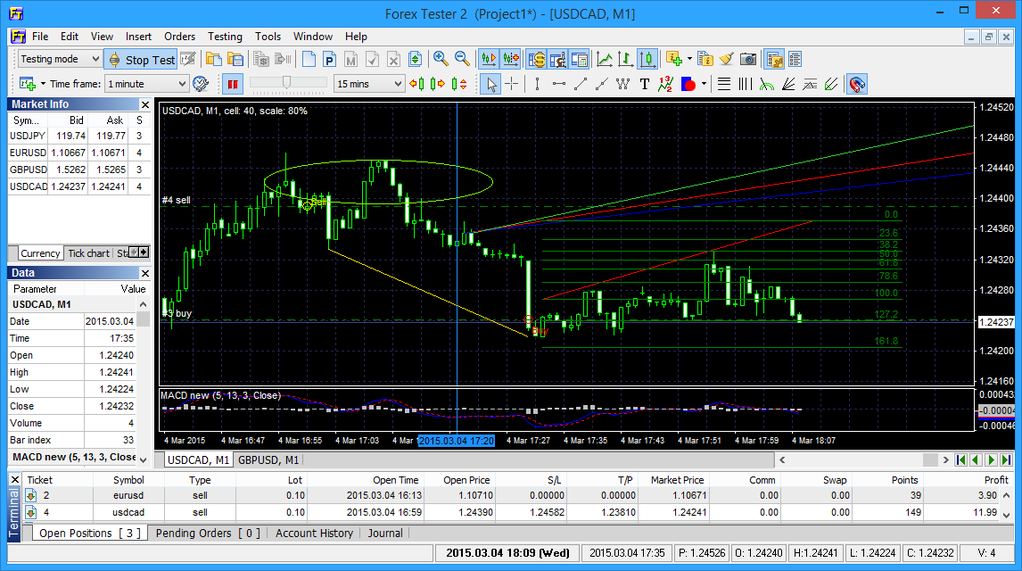The image size is (1022, 571).
Task: Expand the add indicator dropdown arrow
Action: coord(690,59)
